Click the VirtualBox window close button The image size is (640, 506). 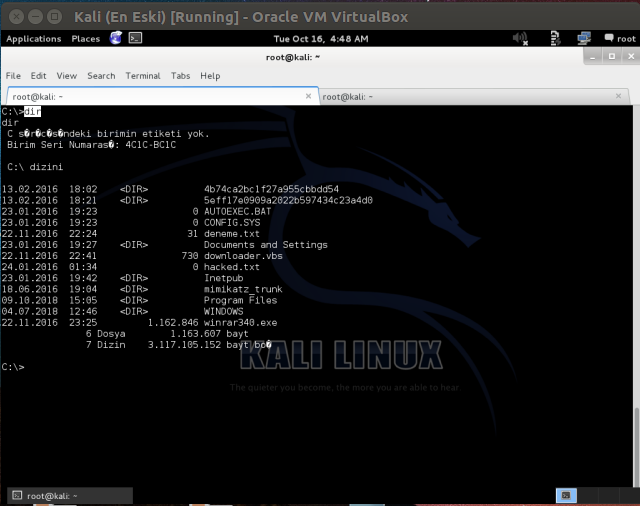(x=16, y=17)
